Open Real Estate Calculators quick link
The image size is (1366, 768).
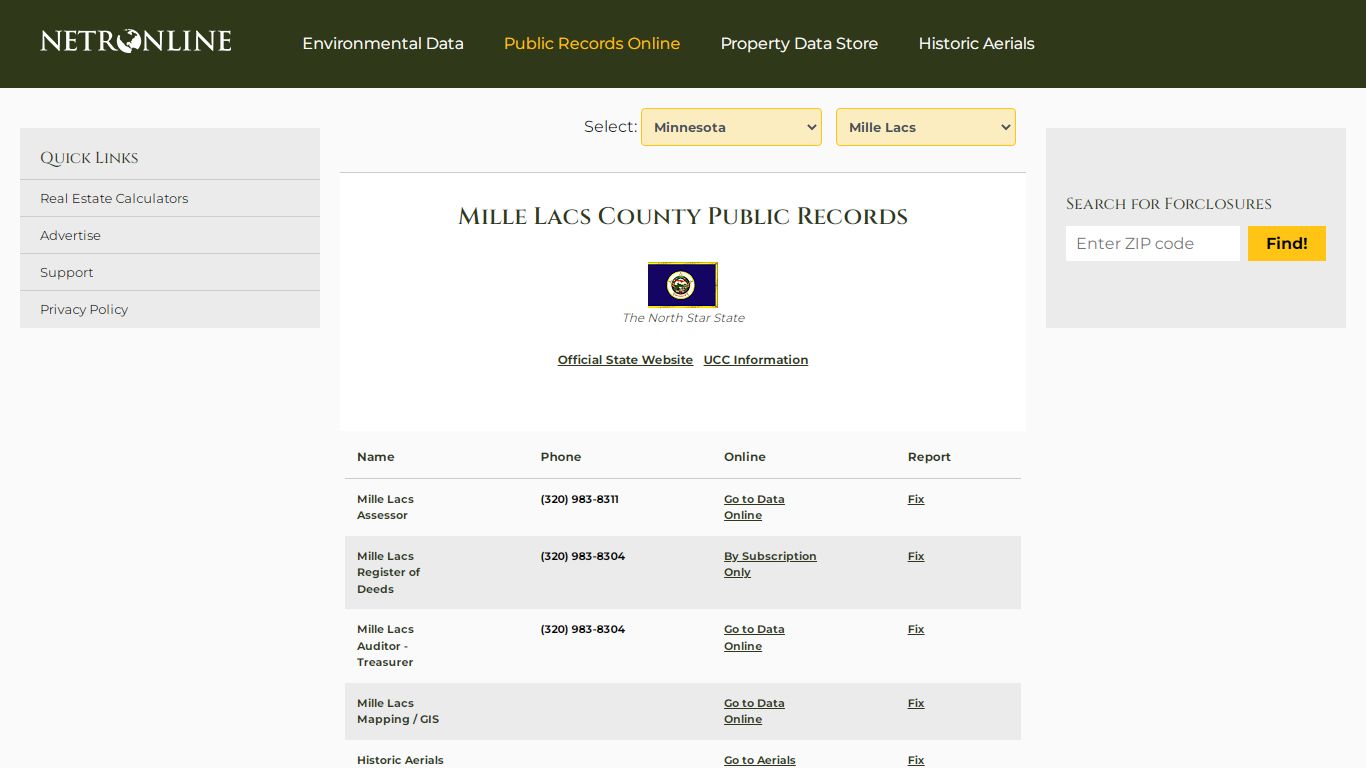pyautogui.click(x=114, y=198)
